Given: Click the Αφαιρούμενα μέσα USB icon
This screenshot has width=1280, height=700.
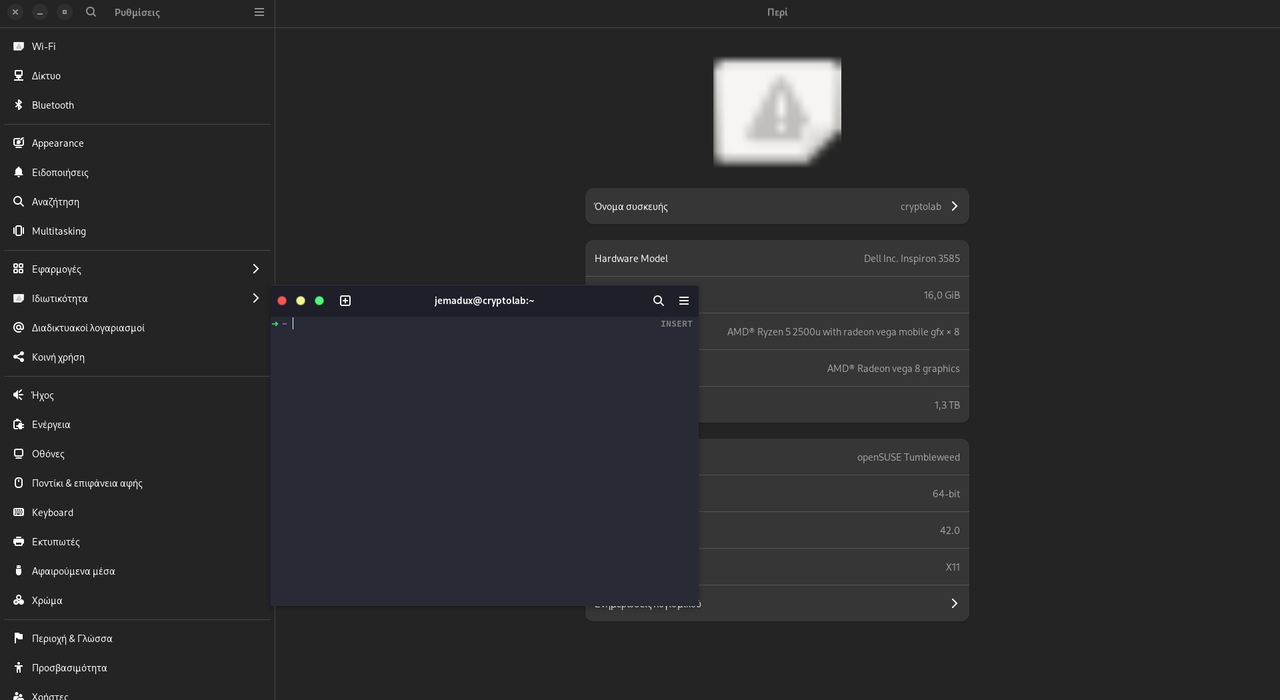Looking at the screenshot, I should [x=18, y=571].
